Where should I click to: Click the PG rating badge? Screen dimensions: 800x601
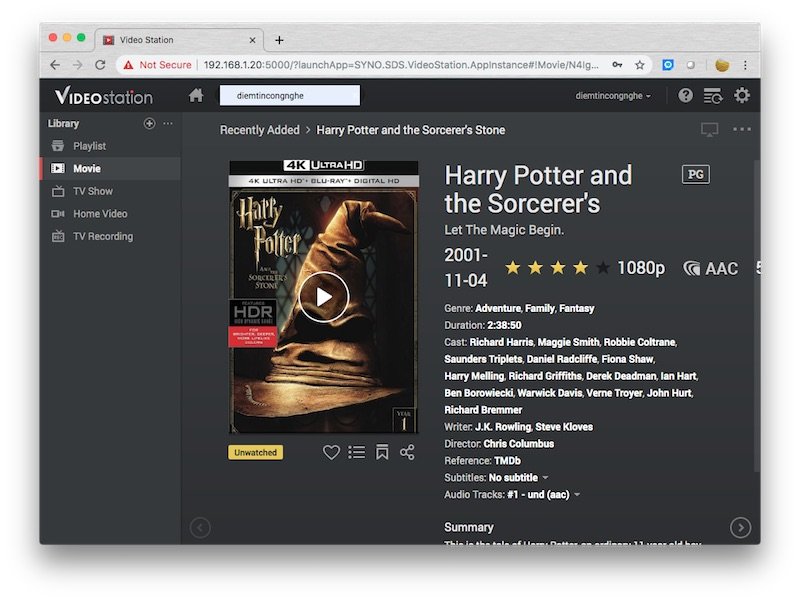point(695,174)
